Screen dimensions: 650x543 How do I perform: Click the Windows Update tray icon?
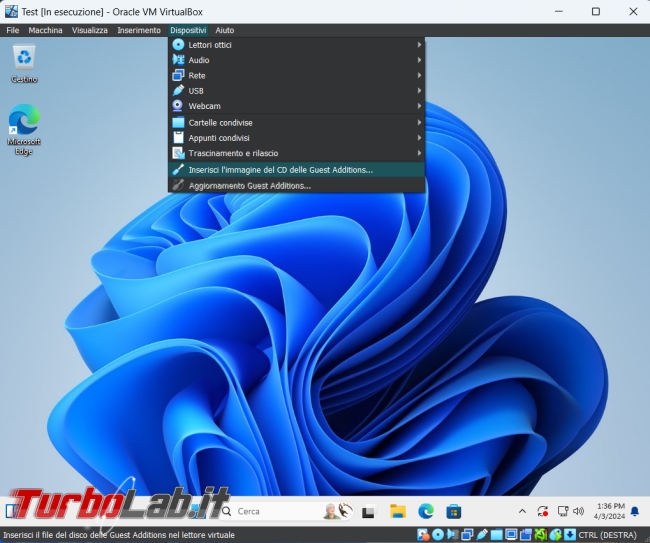pos(543,511)
